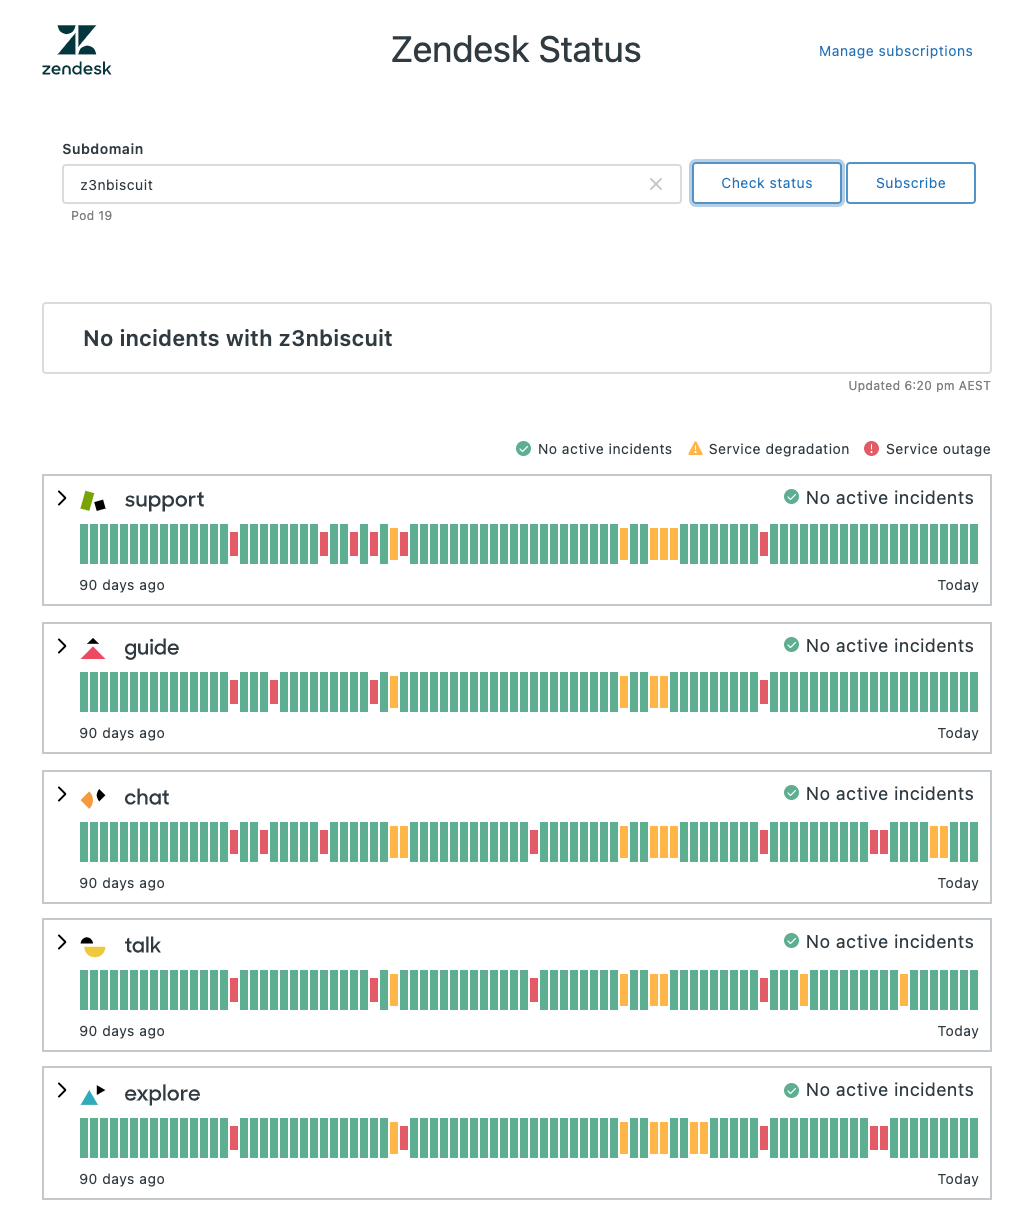This screenshot has height=1212, width=1034.
Task: Click the 'Zendesk Status' heading
Action: point(516,50)
